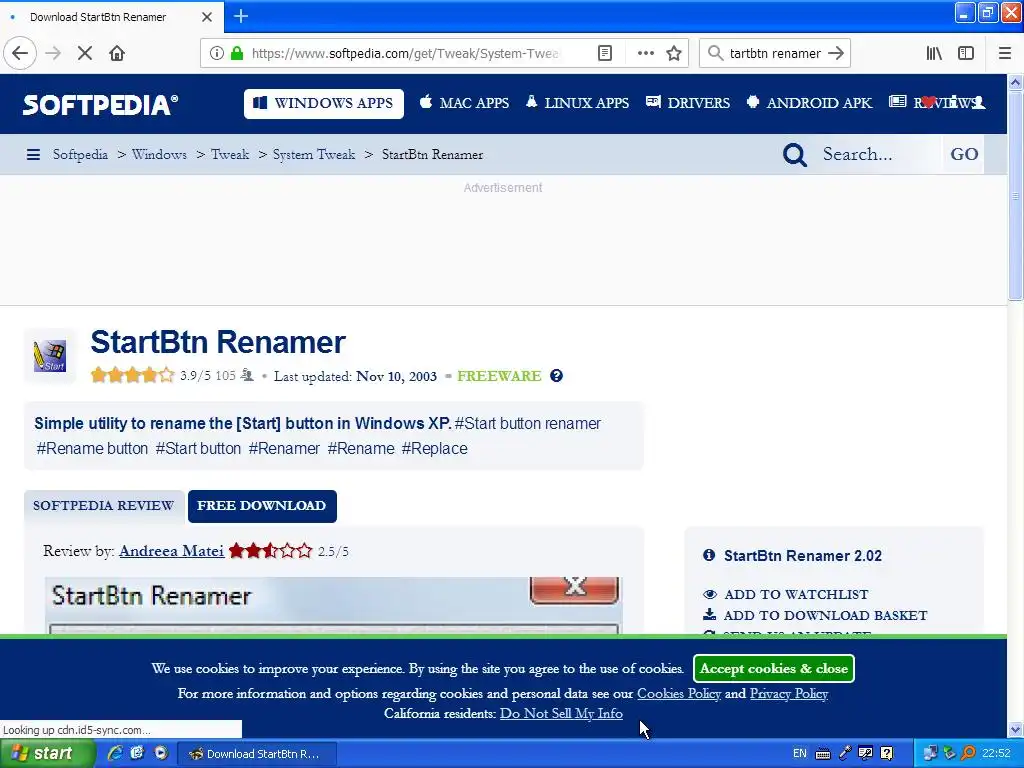Click the FREE DOWNLOAD button
This screenshot has width=1024, height=768.
pyautogui.click(x=262, y=506)
